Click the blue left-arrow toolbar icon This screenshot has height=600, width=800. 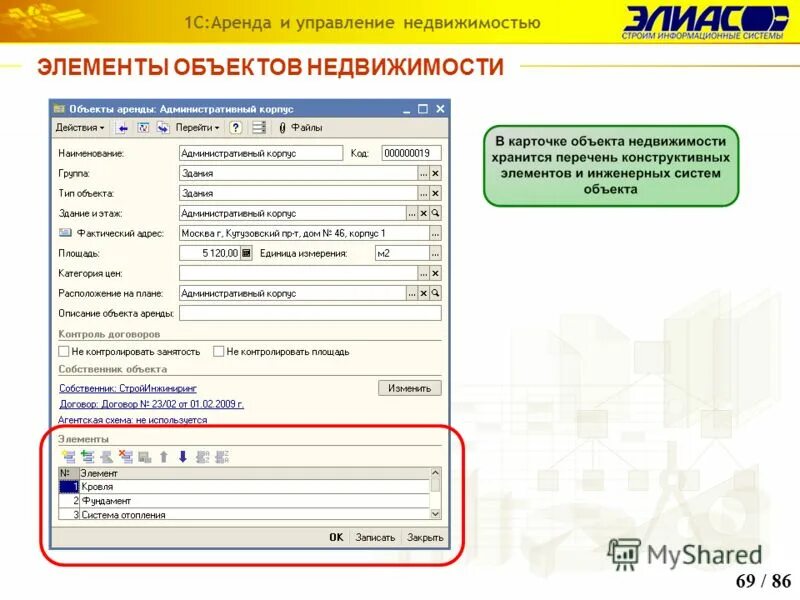[122, 128]
